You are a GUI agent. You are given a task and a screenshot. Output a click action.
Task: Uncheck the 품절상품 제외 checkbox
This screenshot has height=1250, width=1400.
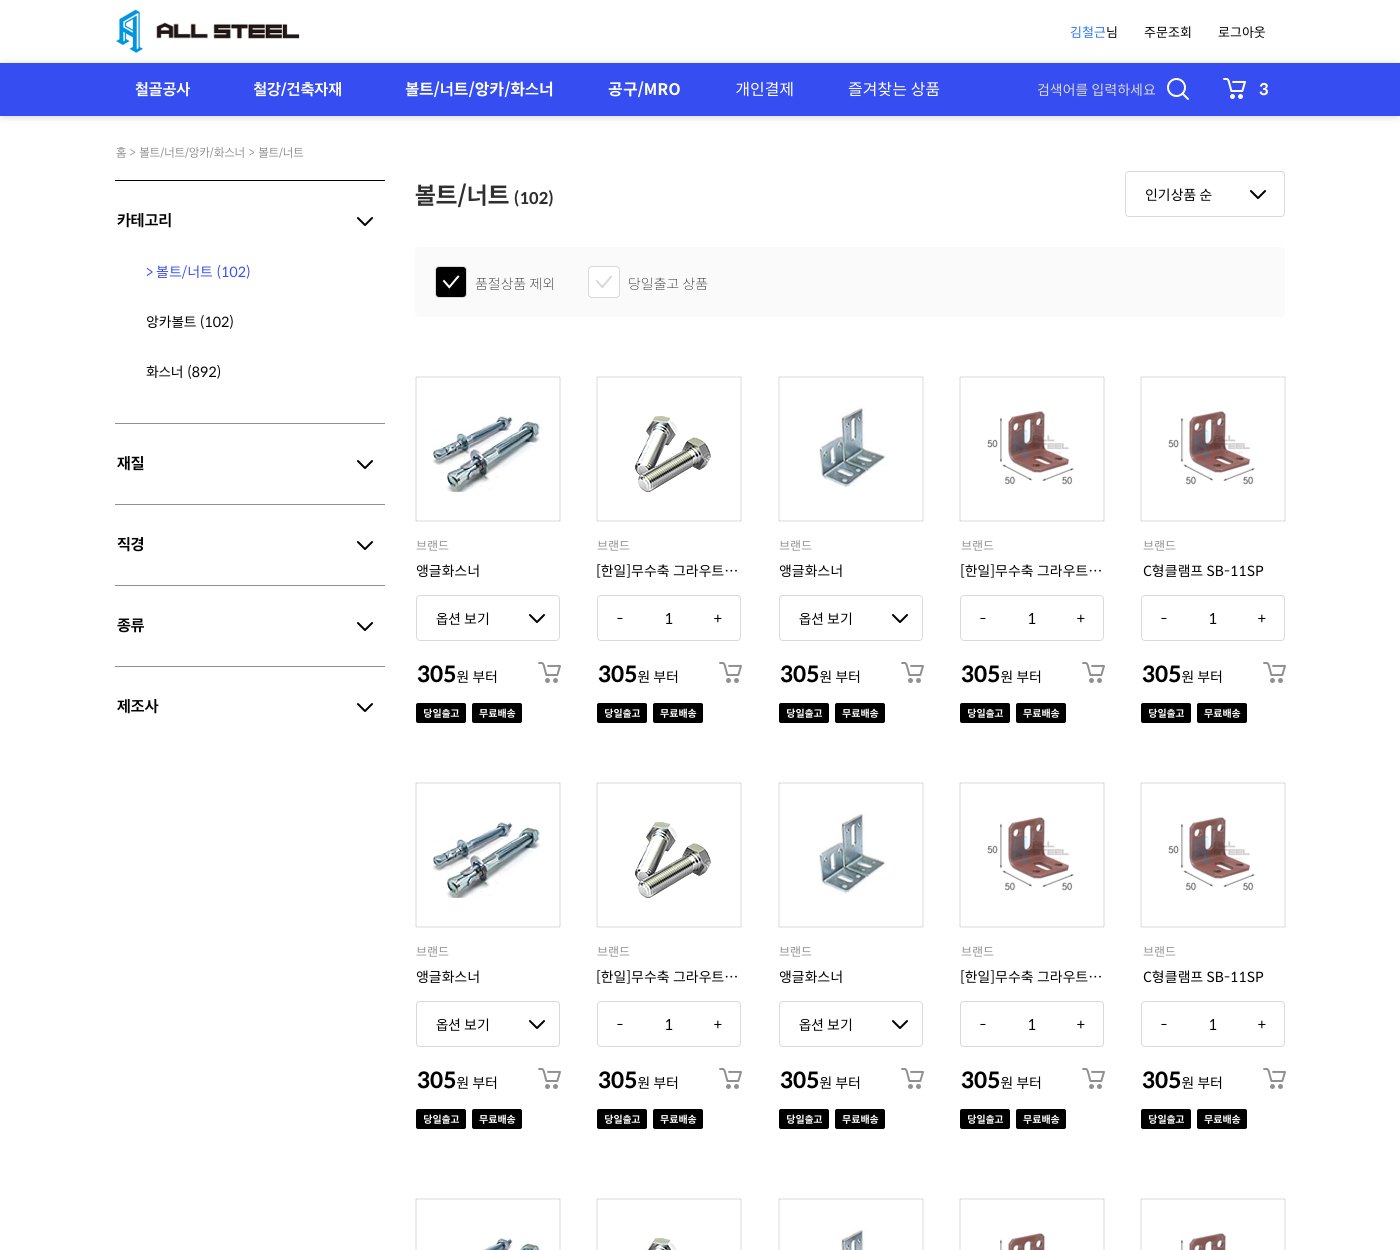pyautogui.click(x=451, y=282)
